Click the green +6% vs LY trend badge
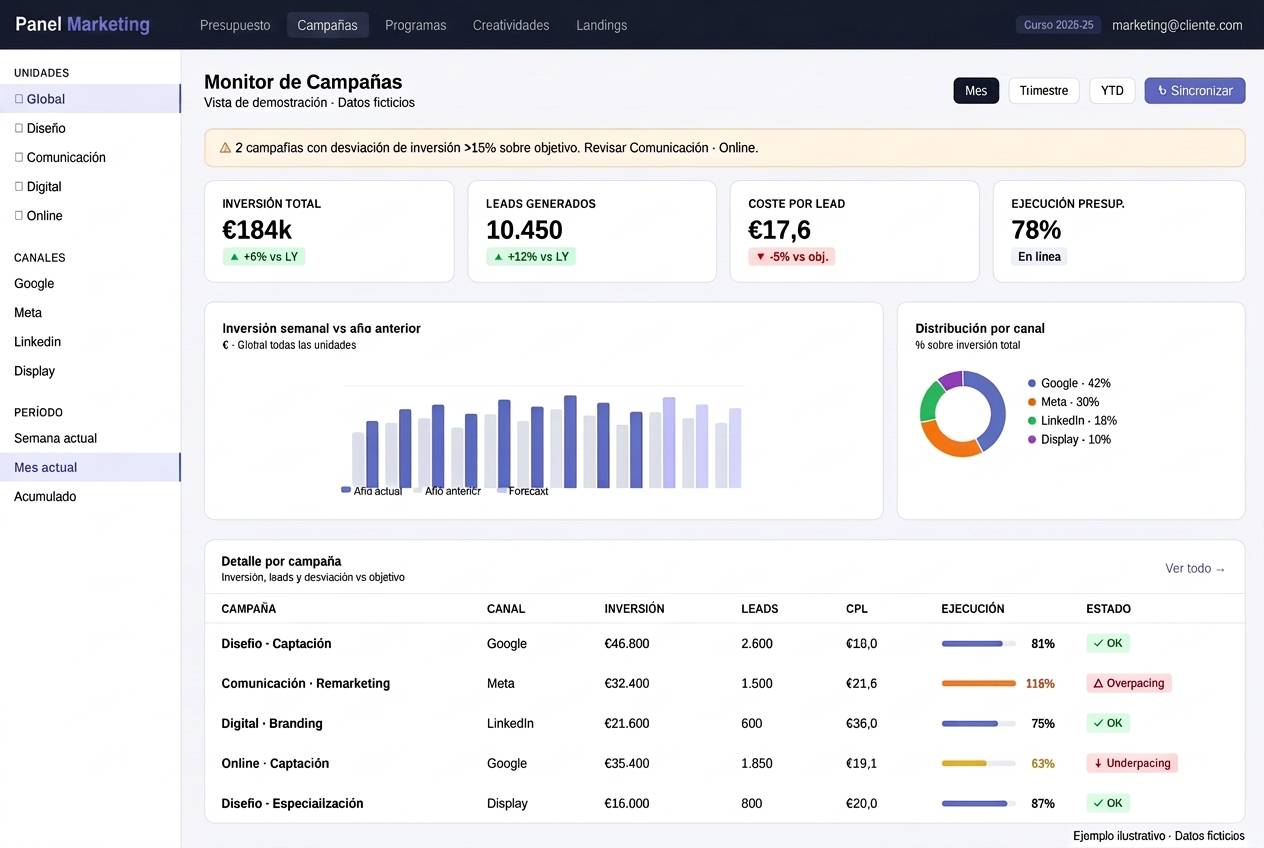Image resolution: width=1264 pixels, height=848 pixels. pos(264,257)
